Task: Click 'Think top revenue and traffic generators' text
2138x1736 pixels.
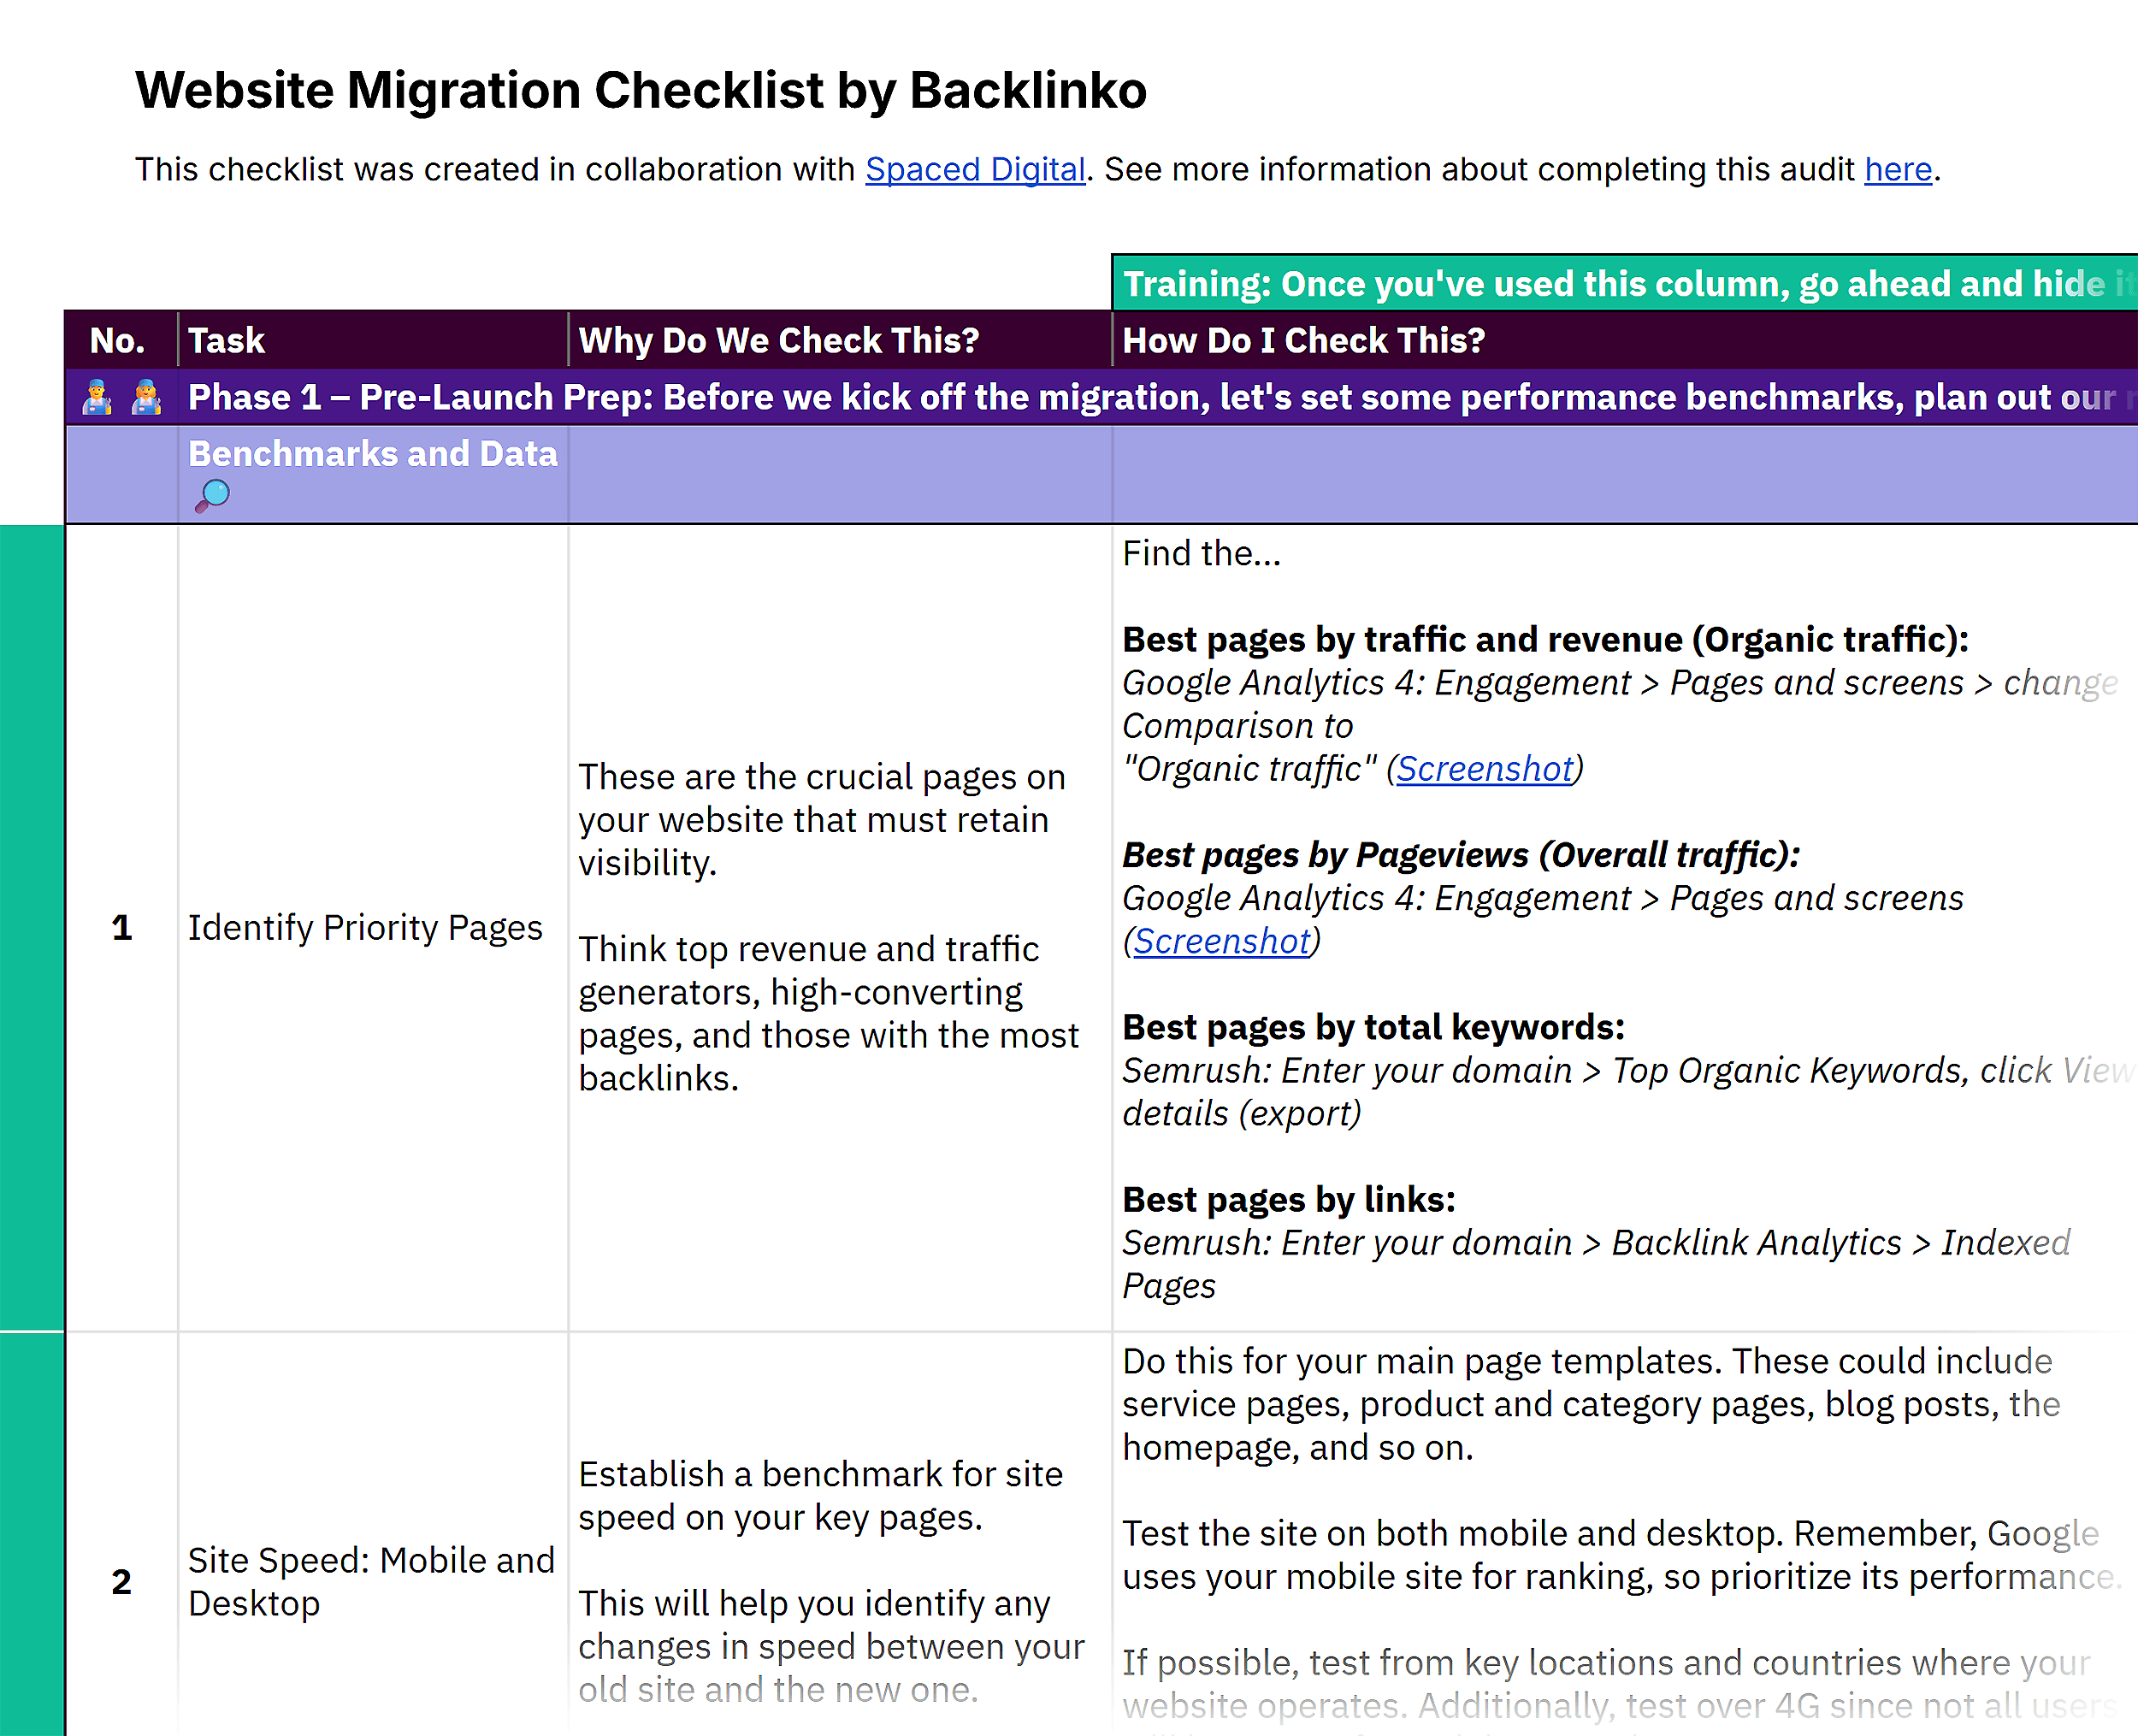Action: tap(828, 1014)
